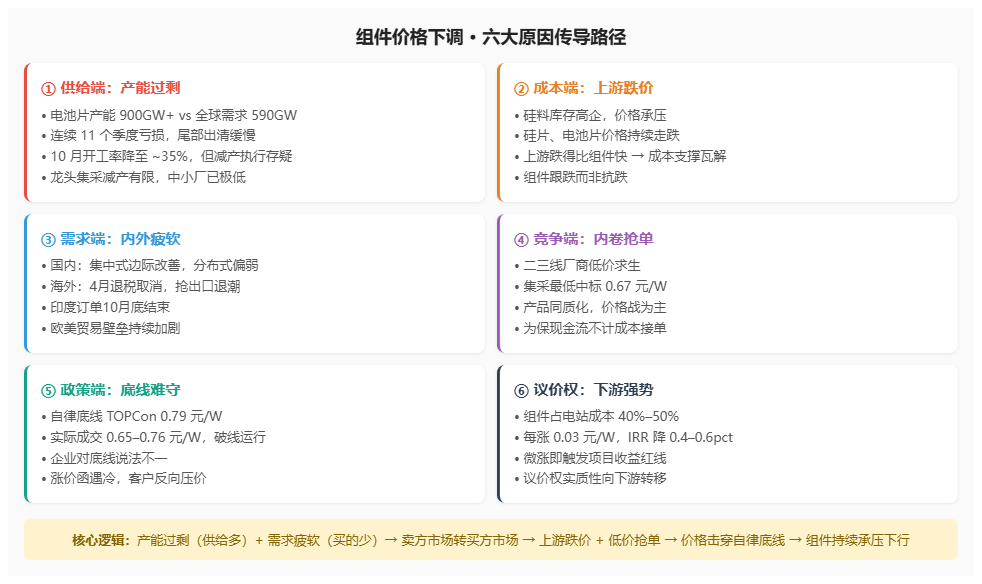This screenshot has width=982, height=584.
Task: Click the heading "⑥ 议价权：下游强势"
Action: pyautogui.click(x=584, y=390)
